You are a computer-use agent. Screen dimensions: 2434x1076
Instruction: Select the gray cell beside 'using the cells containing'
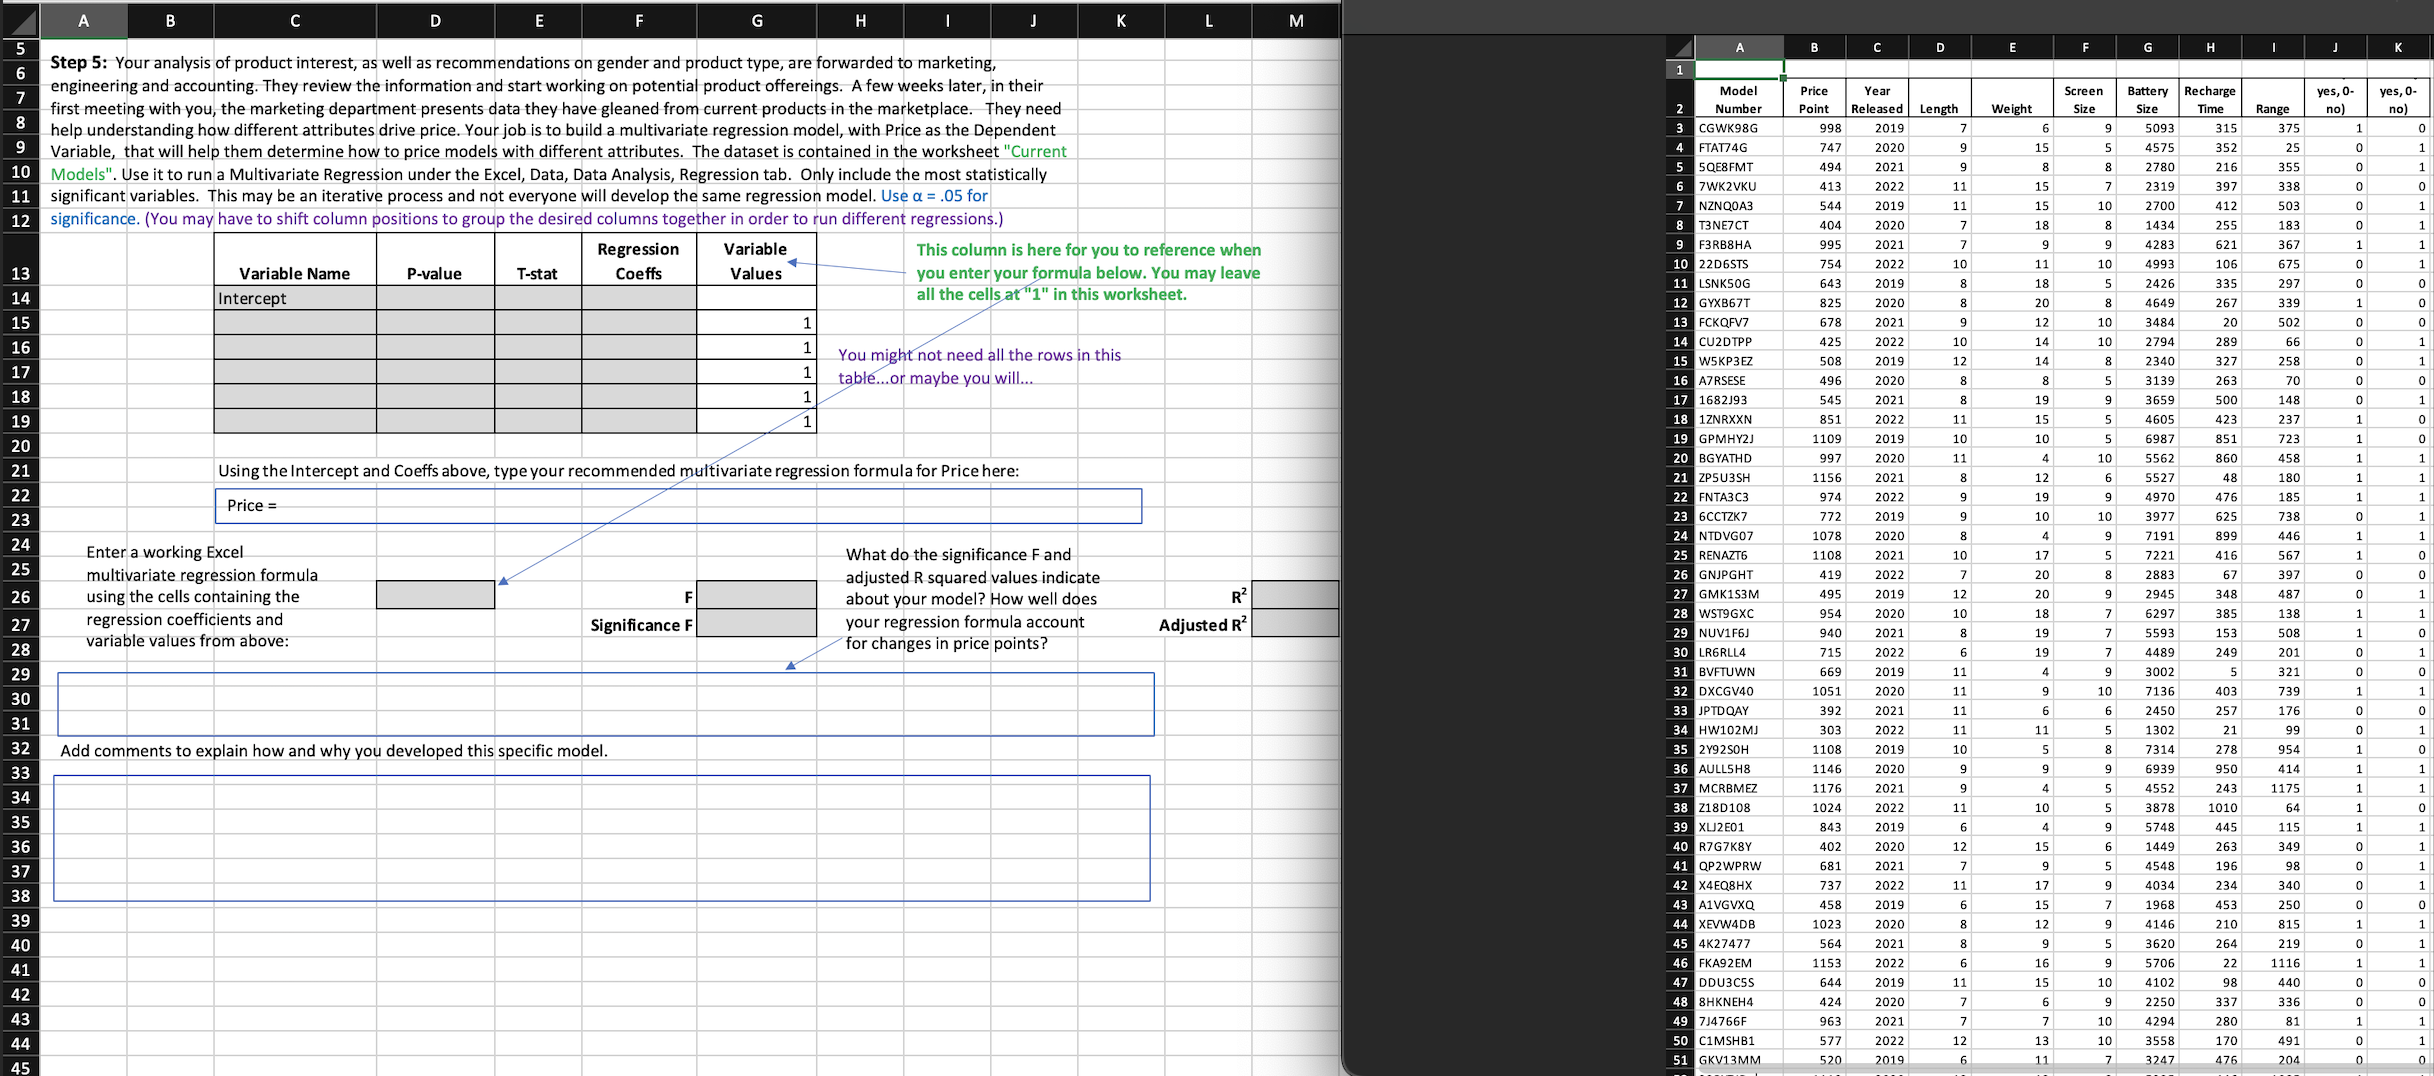point(435,594)
